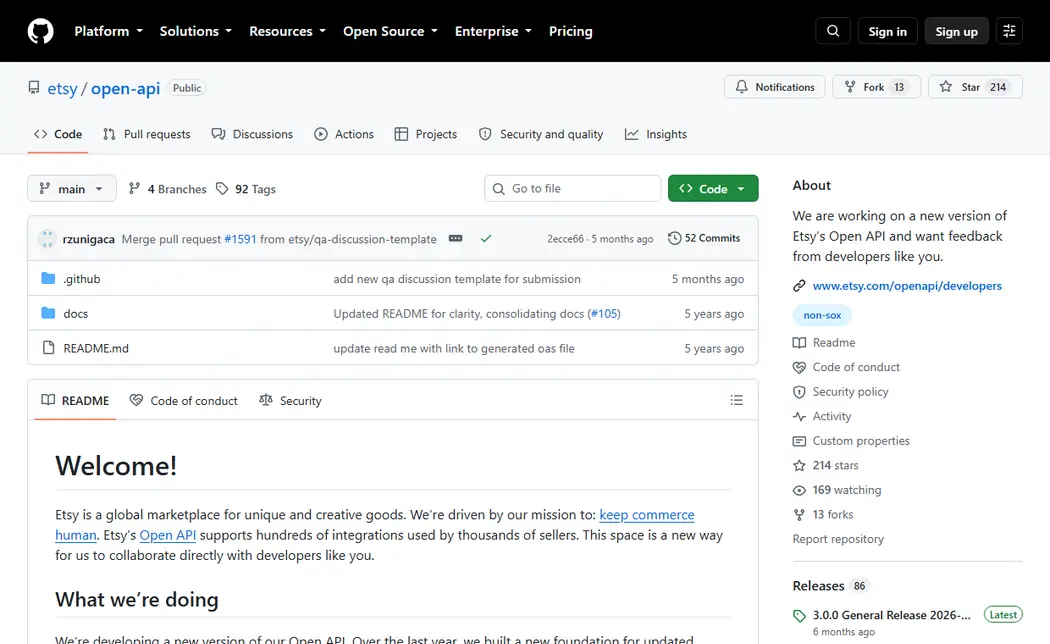The image size is (1050, 644).
Task: Open Pricing in top navigation
Action: click(x=571, y=31)
